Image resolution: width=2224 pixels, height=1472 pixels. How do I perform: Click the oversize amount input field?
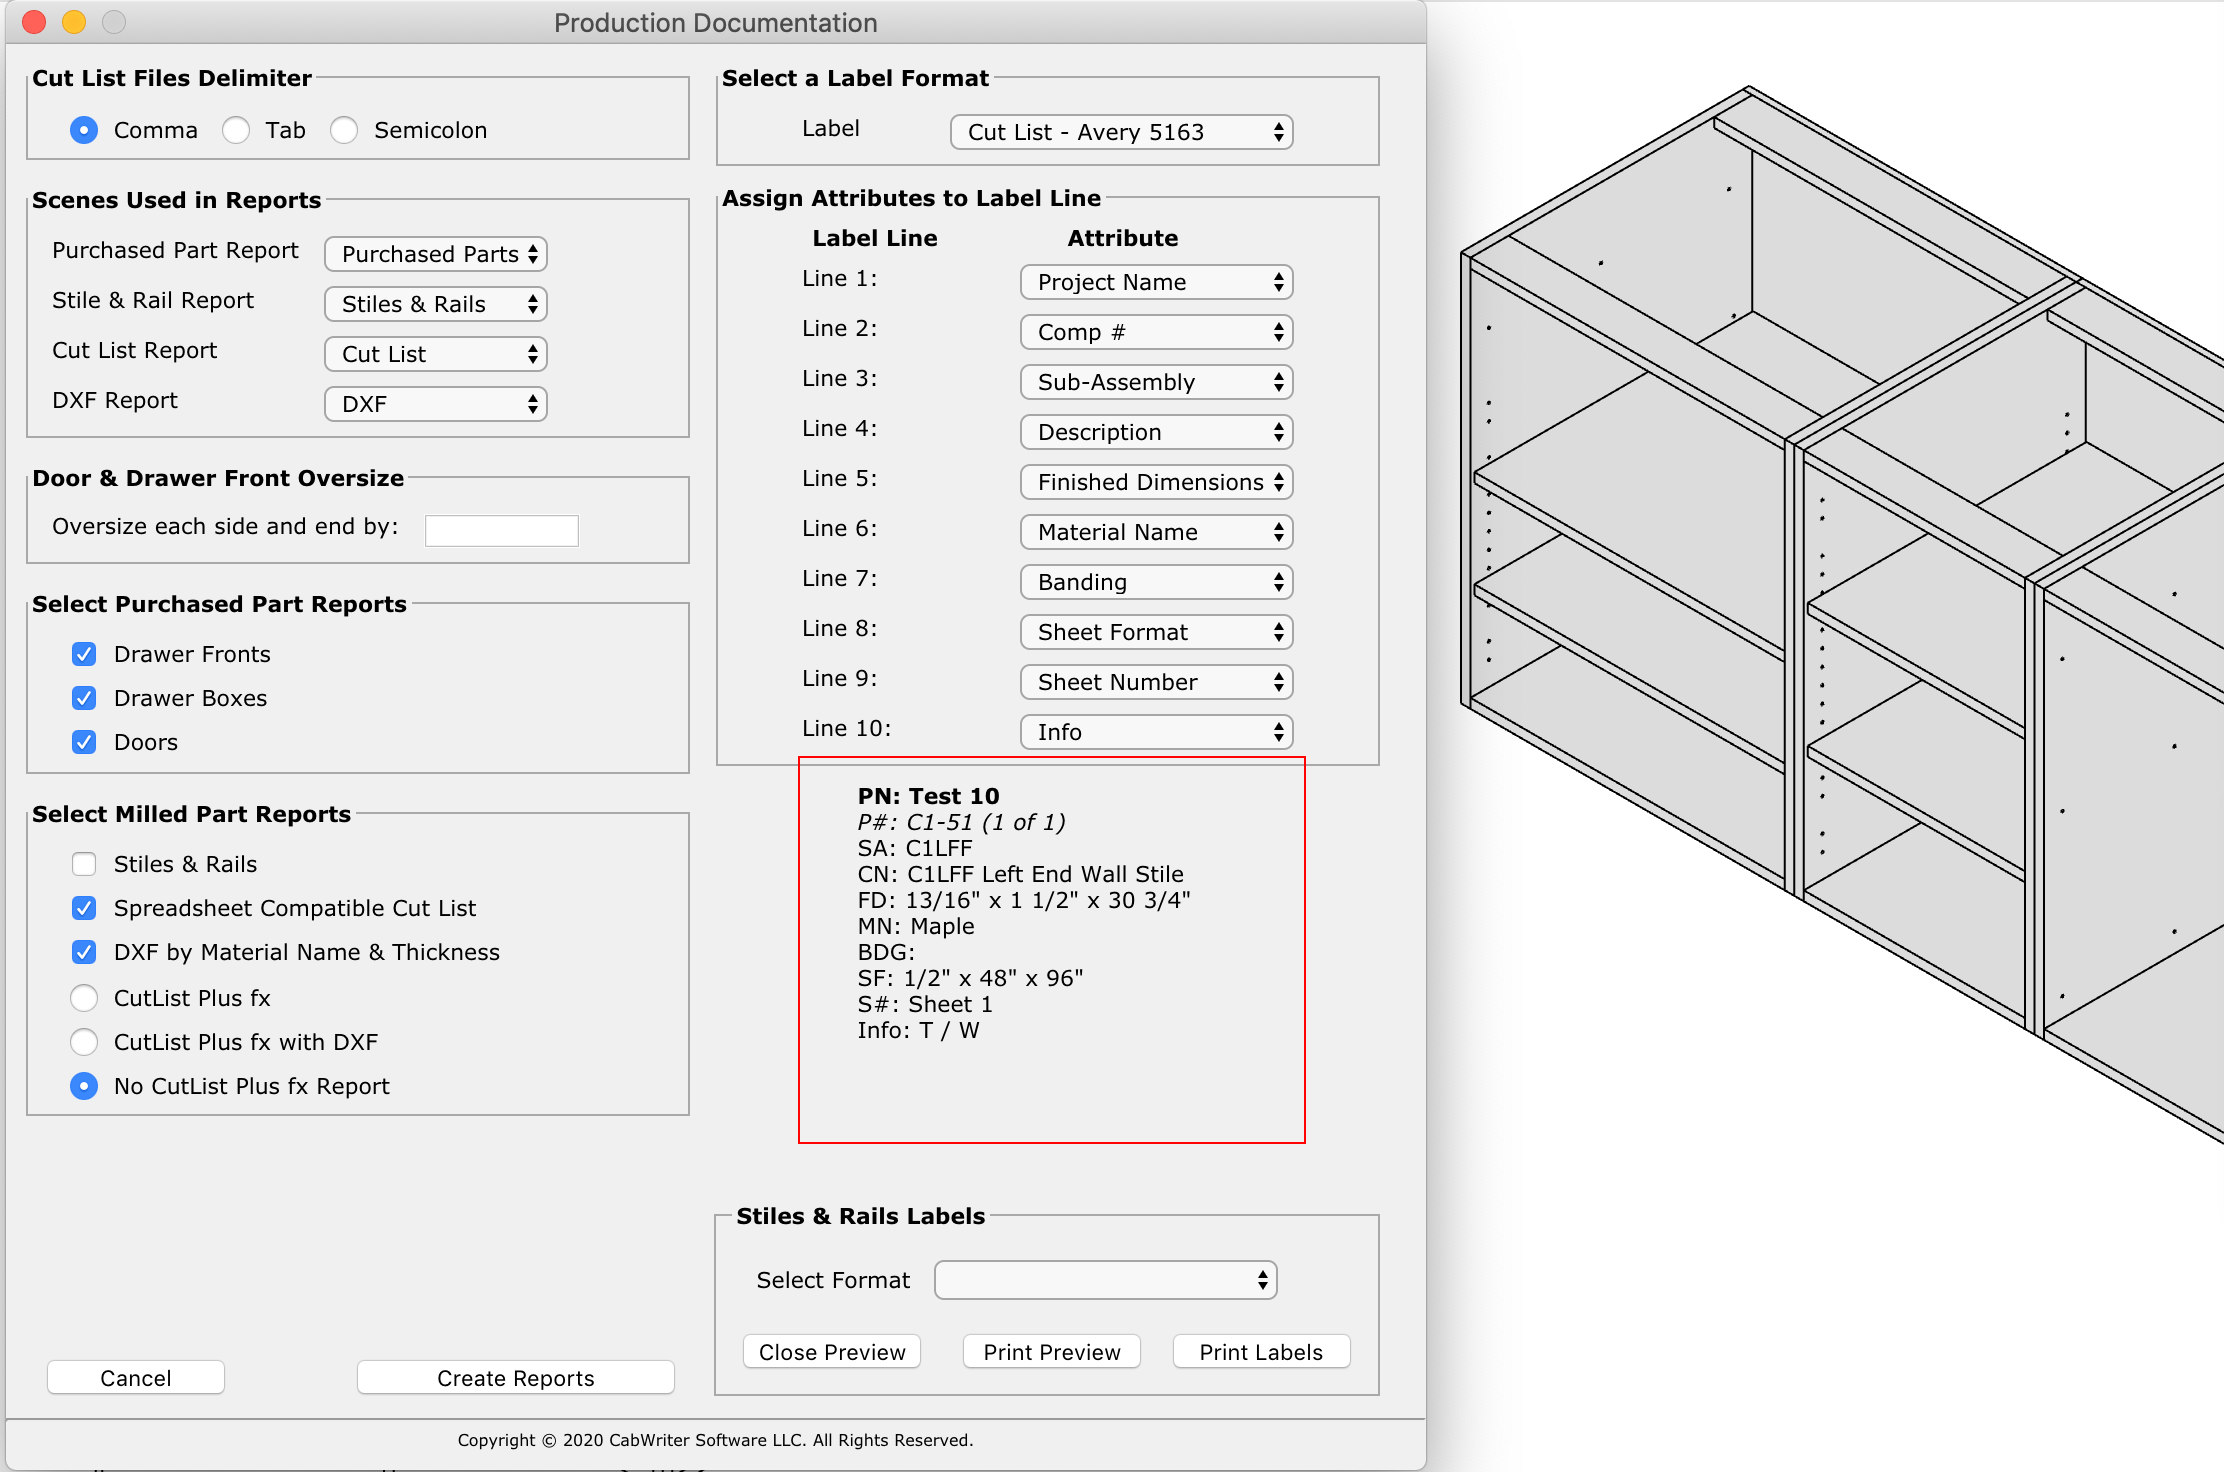coord(501,530)
